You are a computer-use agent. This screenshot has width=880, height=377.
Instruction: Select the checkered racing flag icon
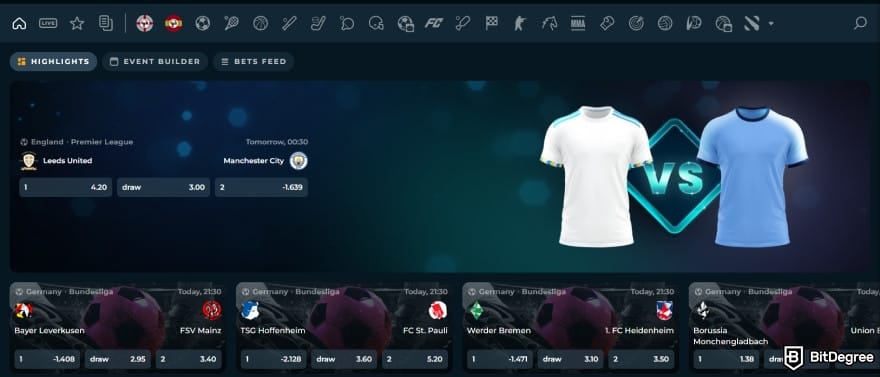(492, 24)
